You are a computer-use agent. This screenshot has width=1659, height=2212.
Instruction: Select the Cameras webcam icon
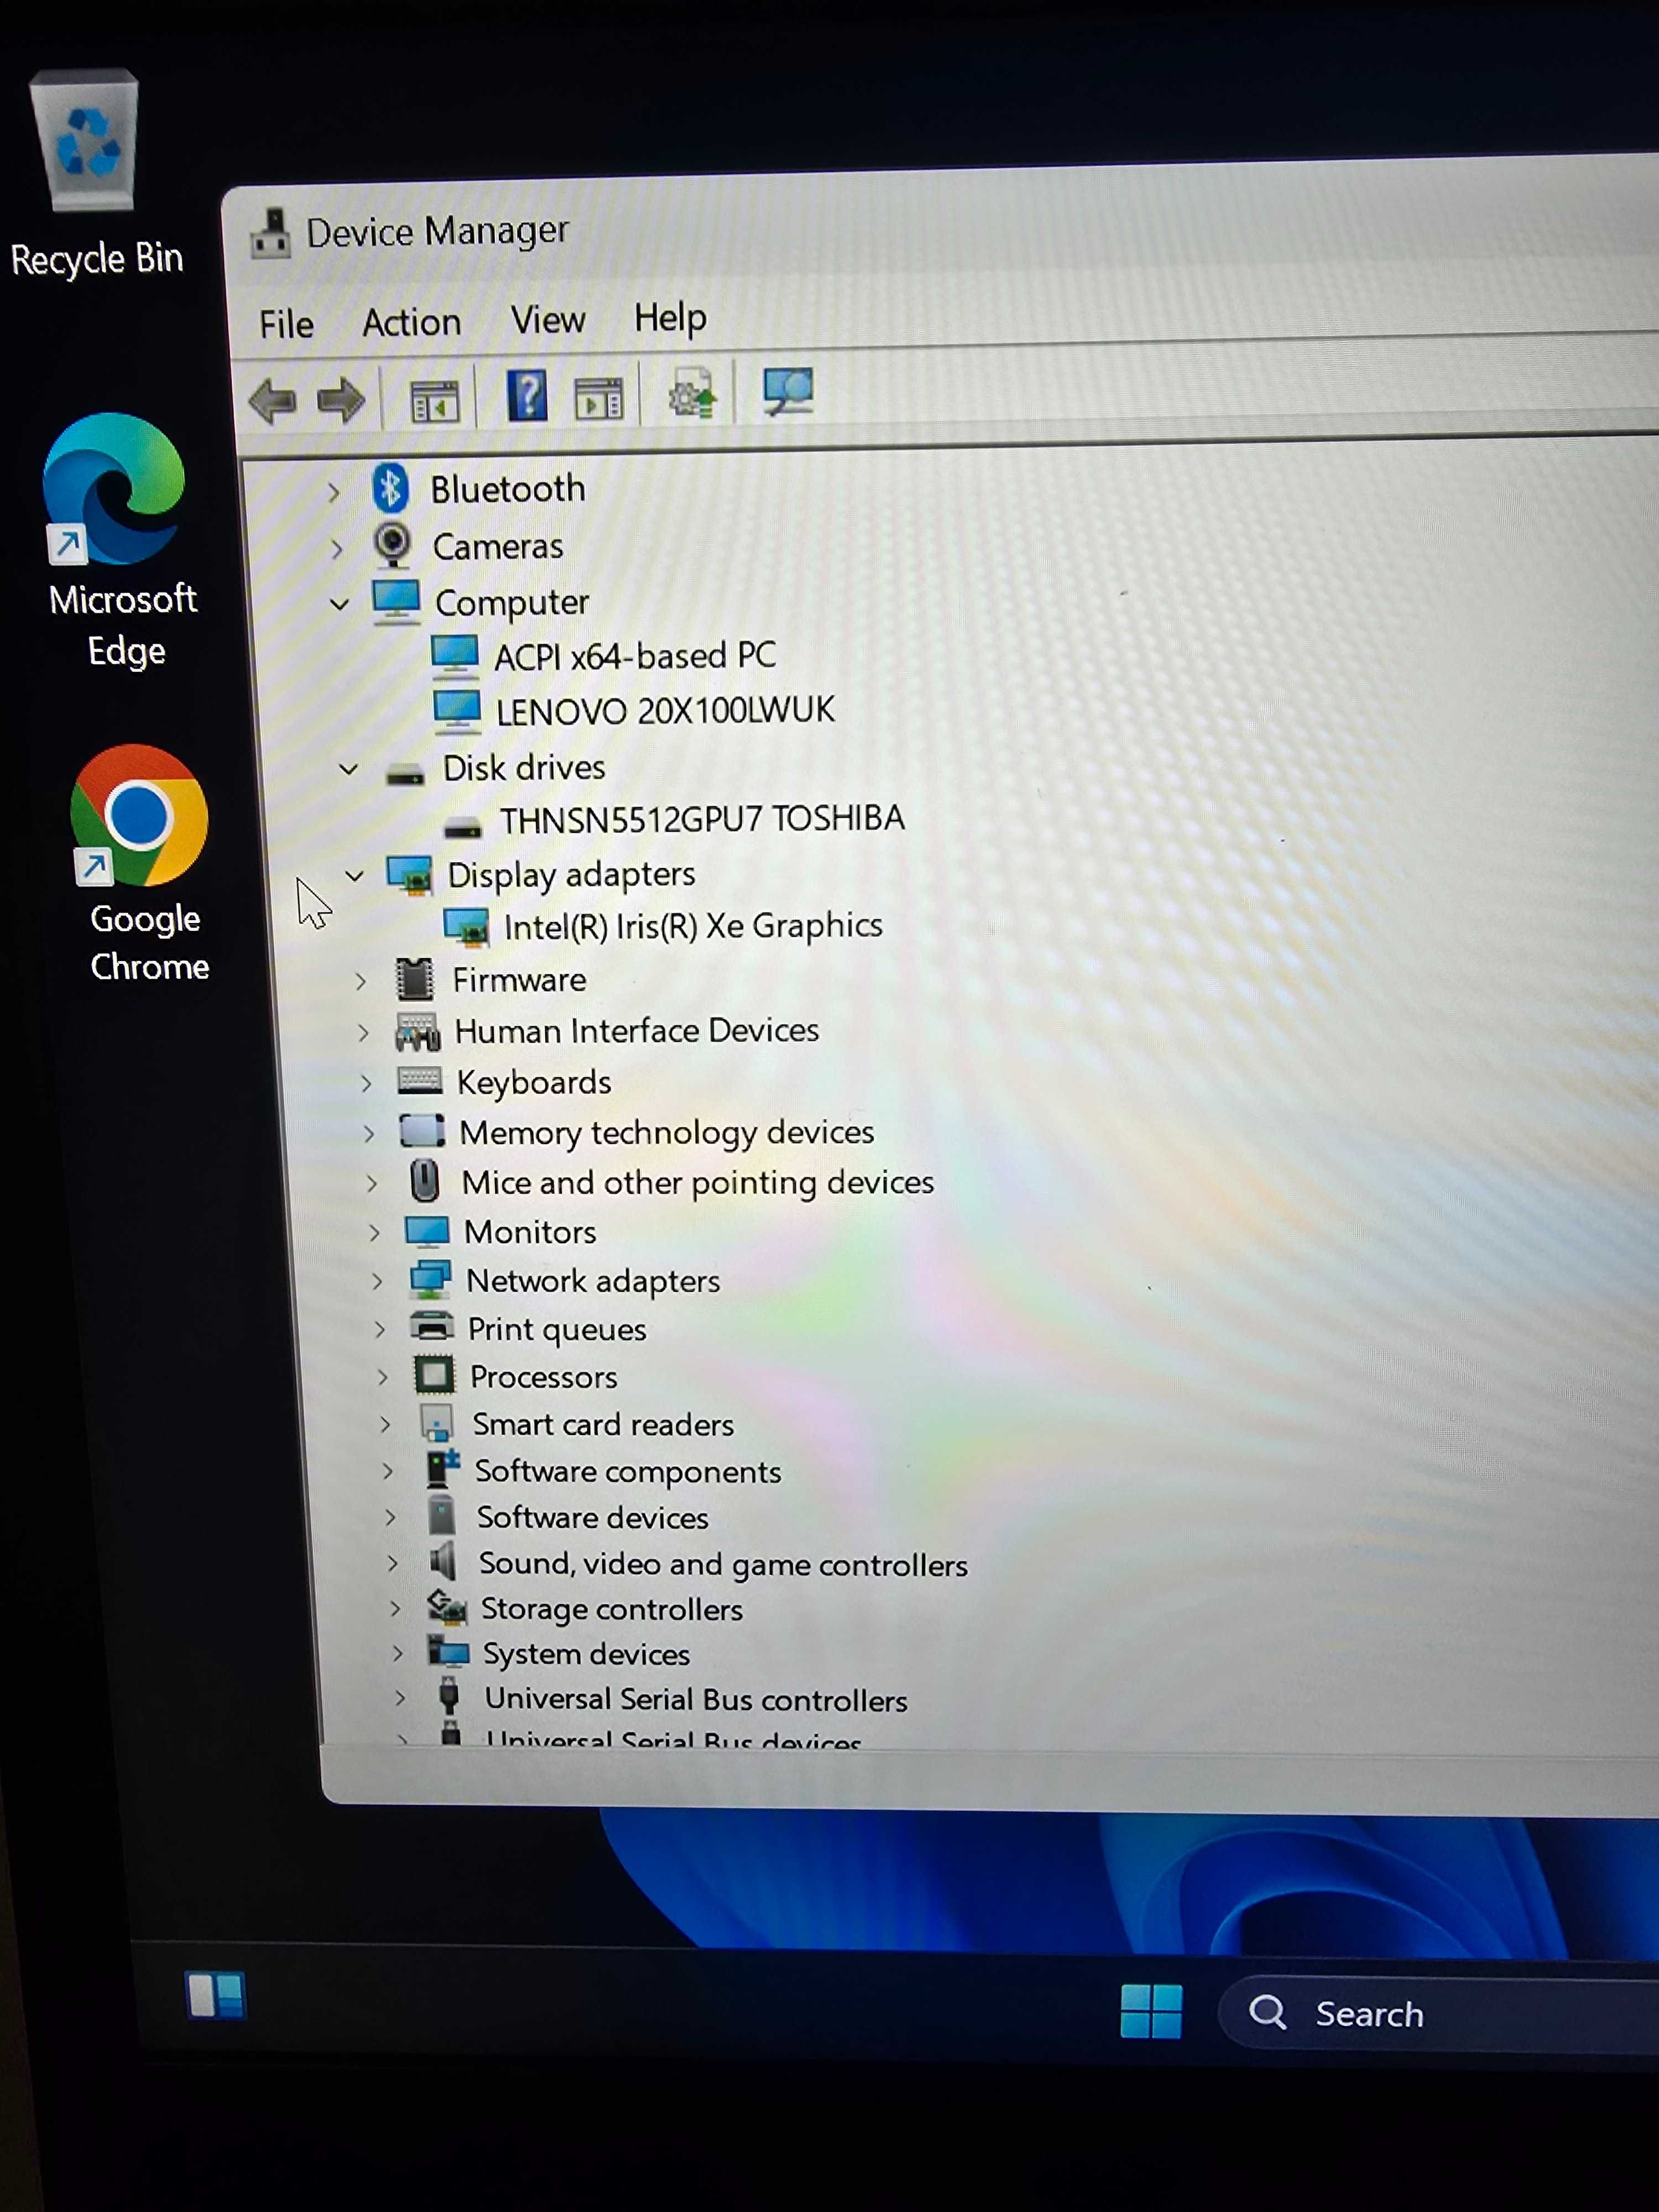[x=392, y=545]
